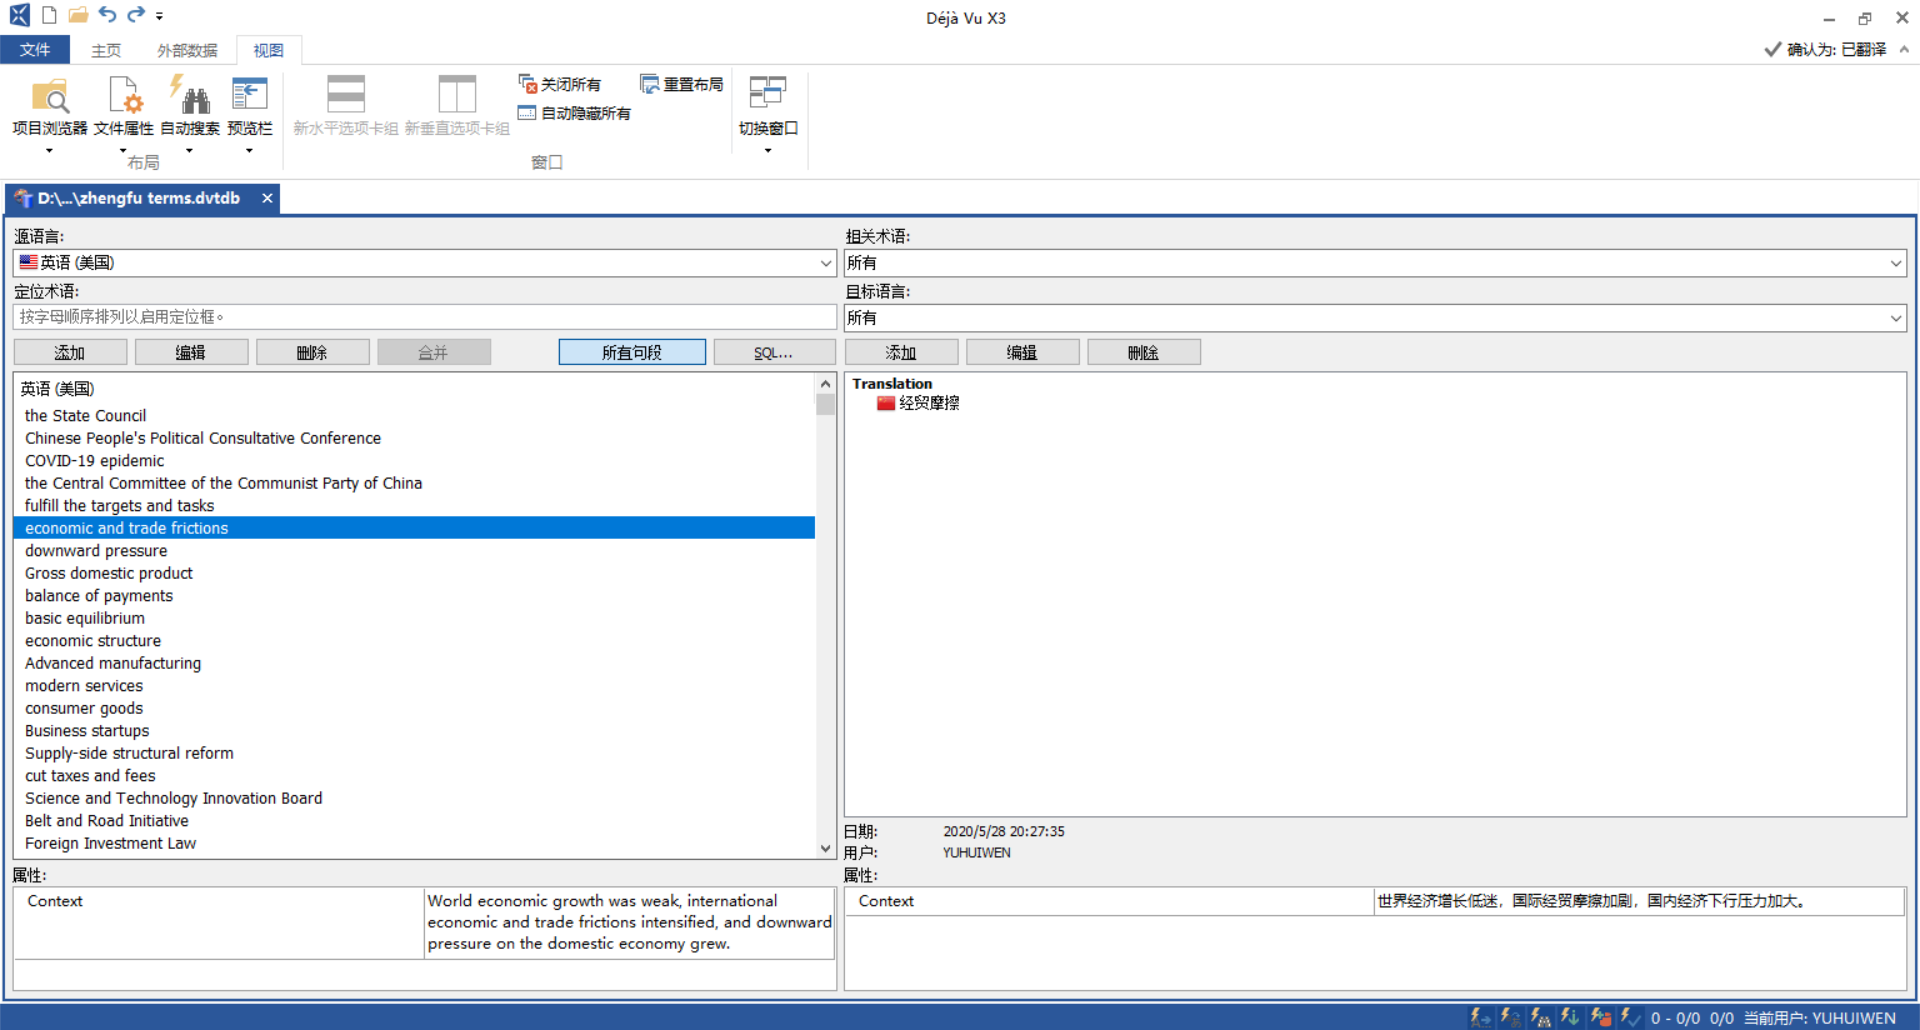
Task: Click 重置布局 reset layout
Action: 681,84
